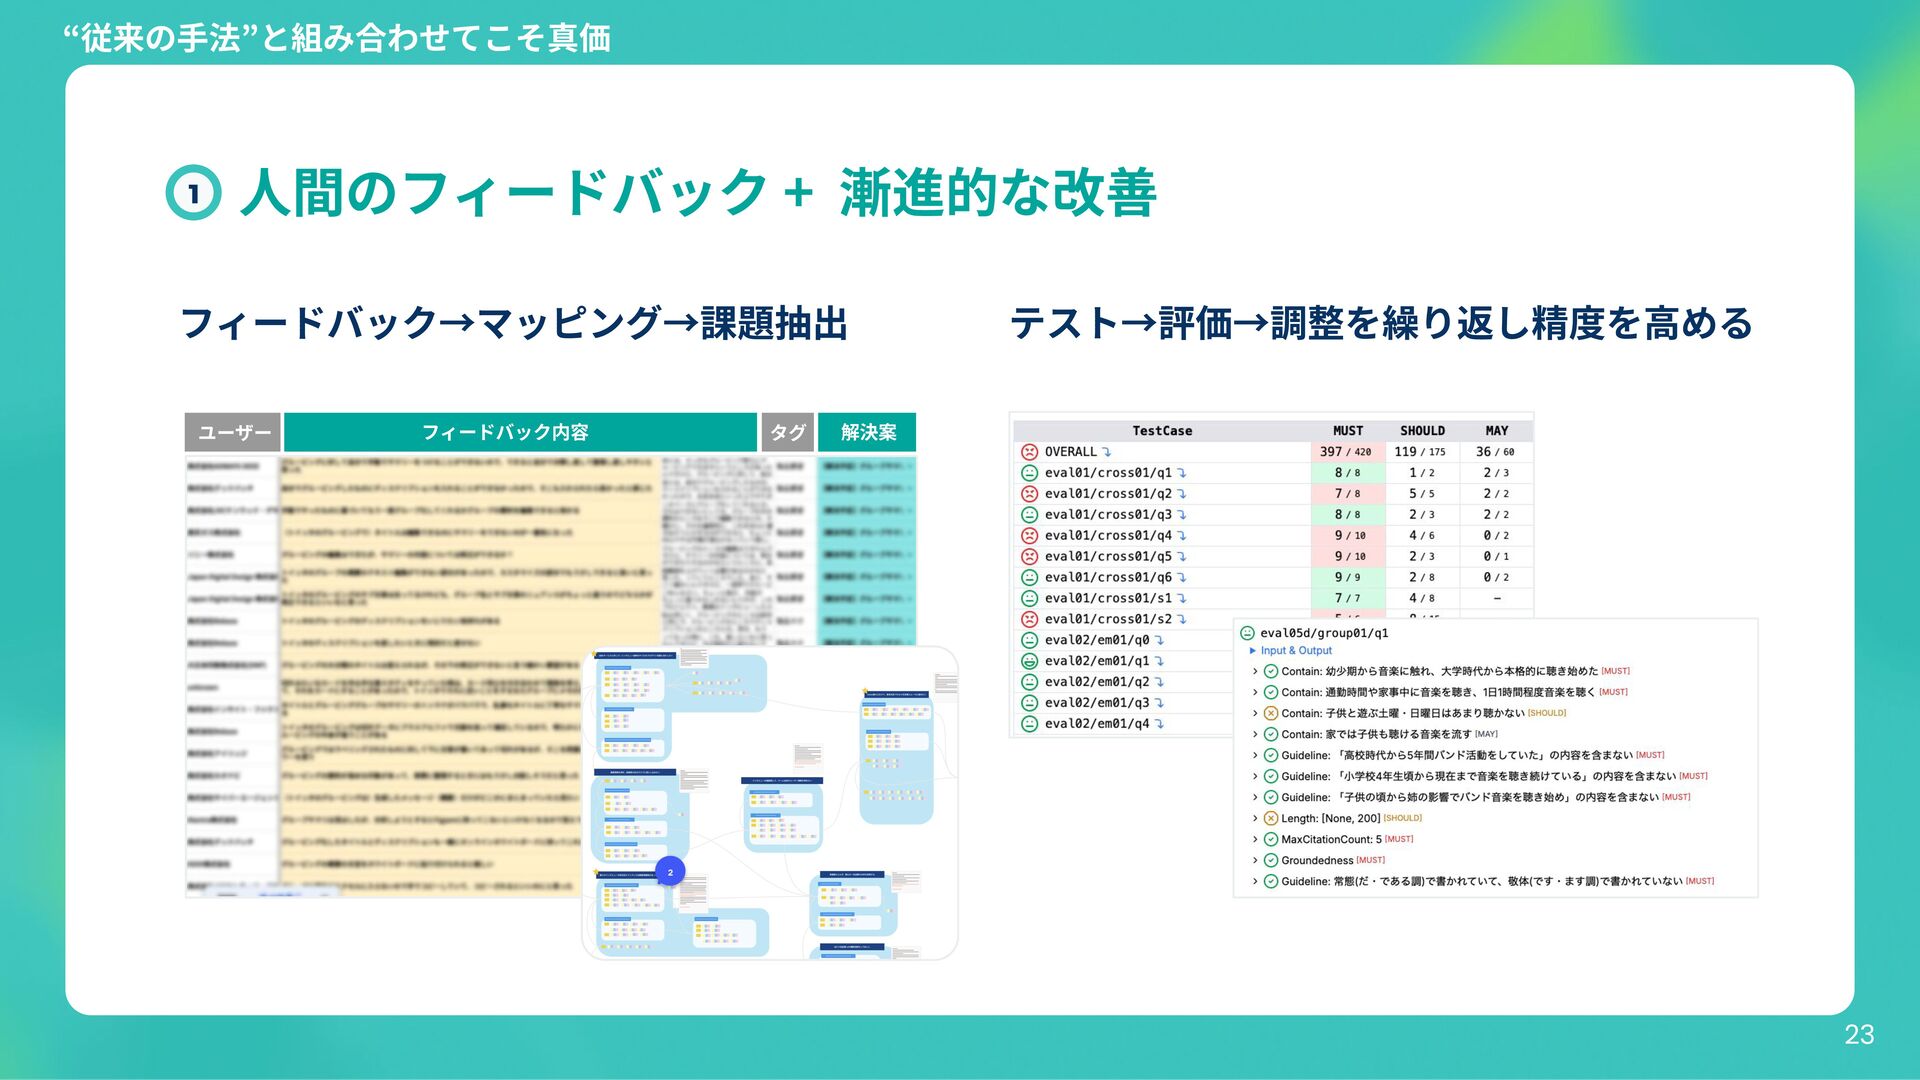Click the SHOULD column header
This screenshot has width=1920, height=1080.
(x=1422, y=431)
